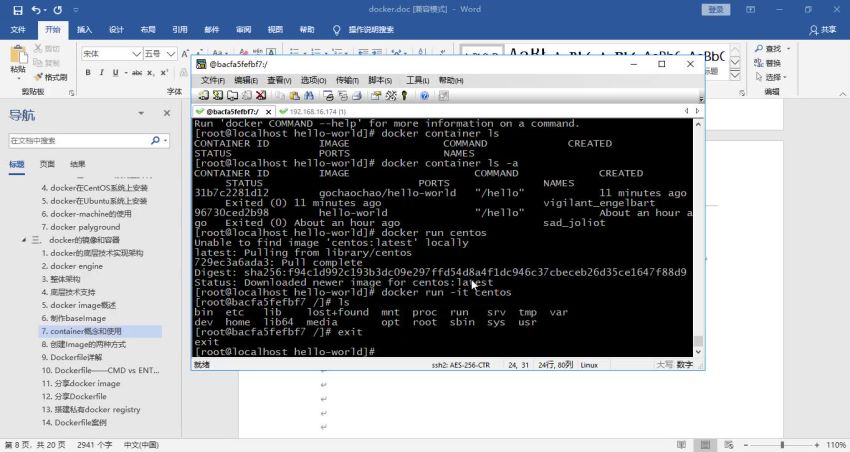The height and width of the screenshot is (452, 850).
Task: Click the Paste icon in the terminal toolbar
Action: (x=294, y=96)
